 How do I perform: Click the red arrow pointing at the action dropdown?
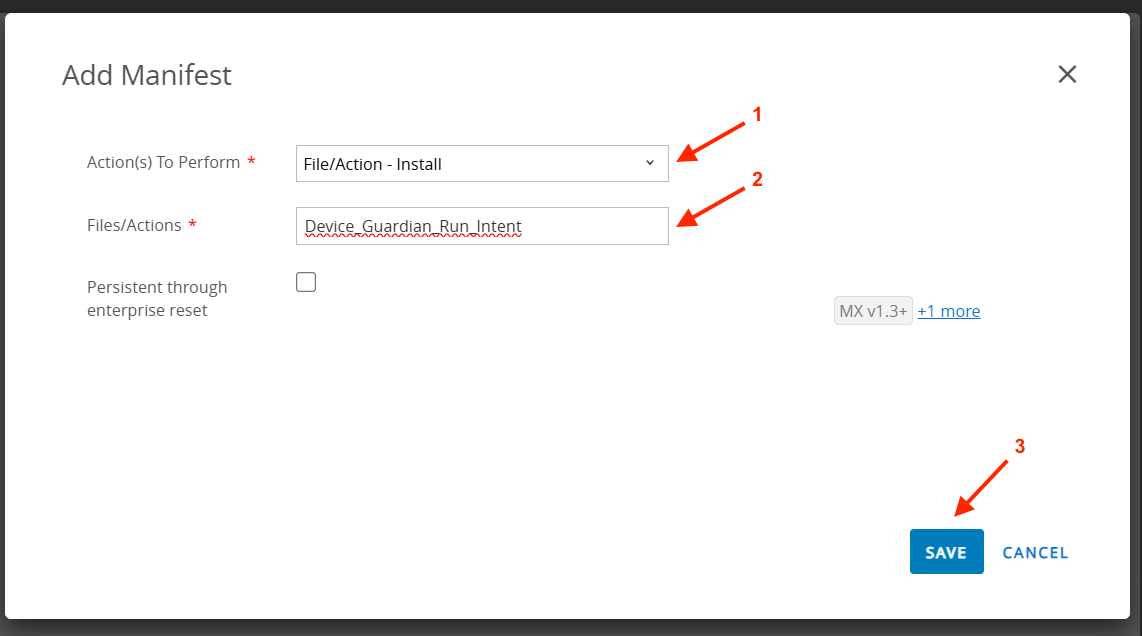click(712, 141)
